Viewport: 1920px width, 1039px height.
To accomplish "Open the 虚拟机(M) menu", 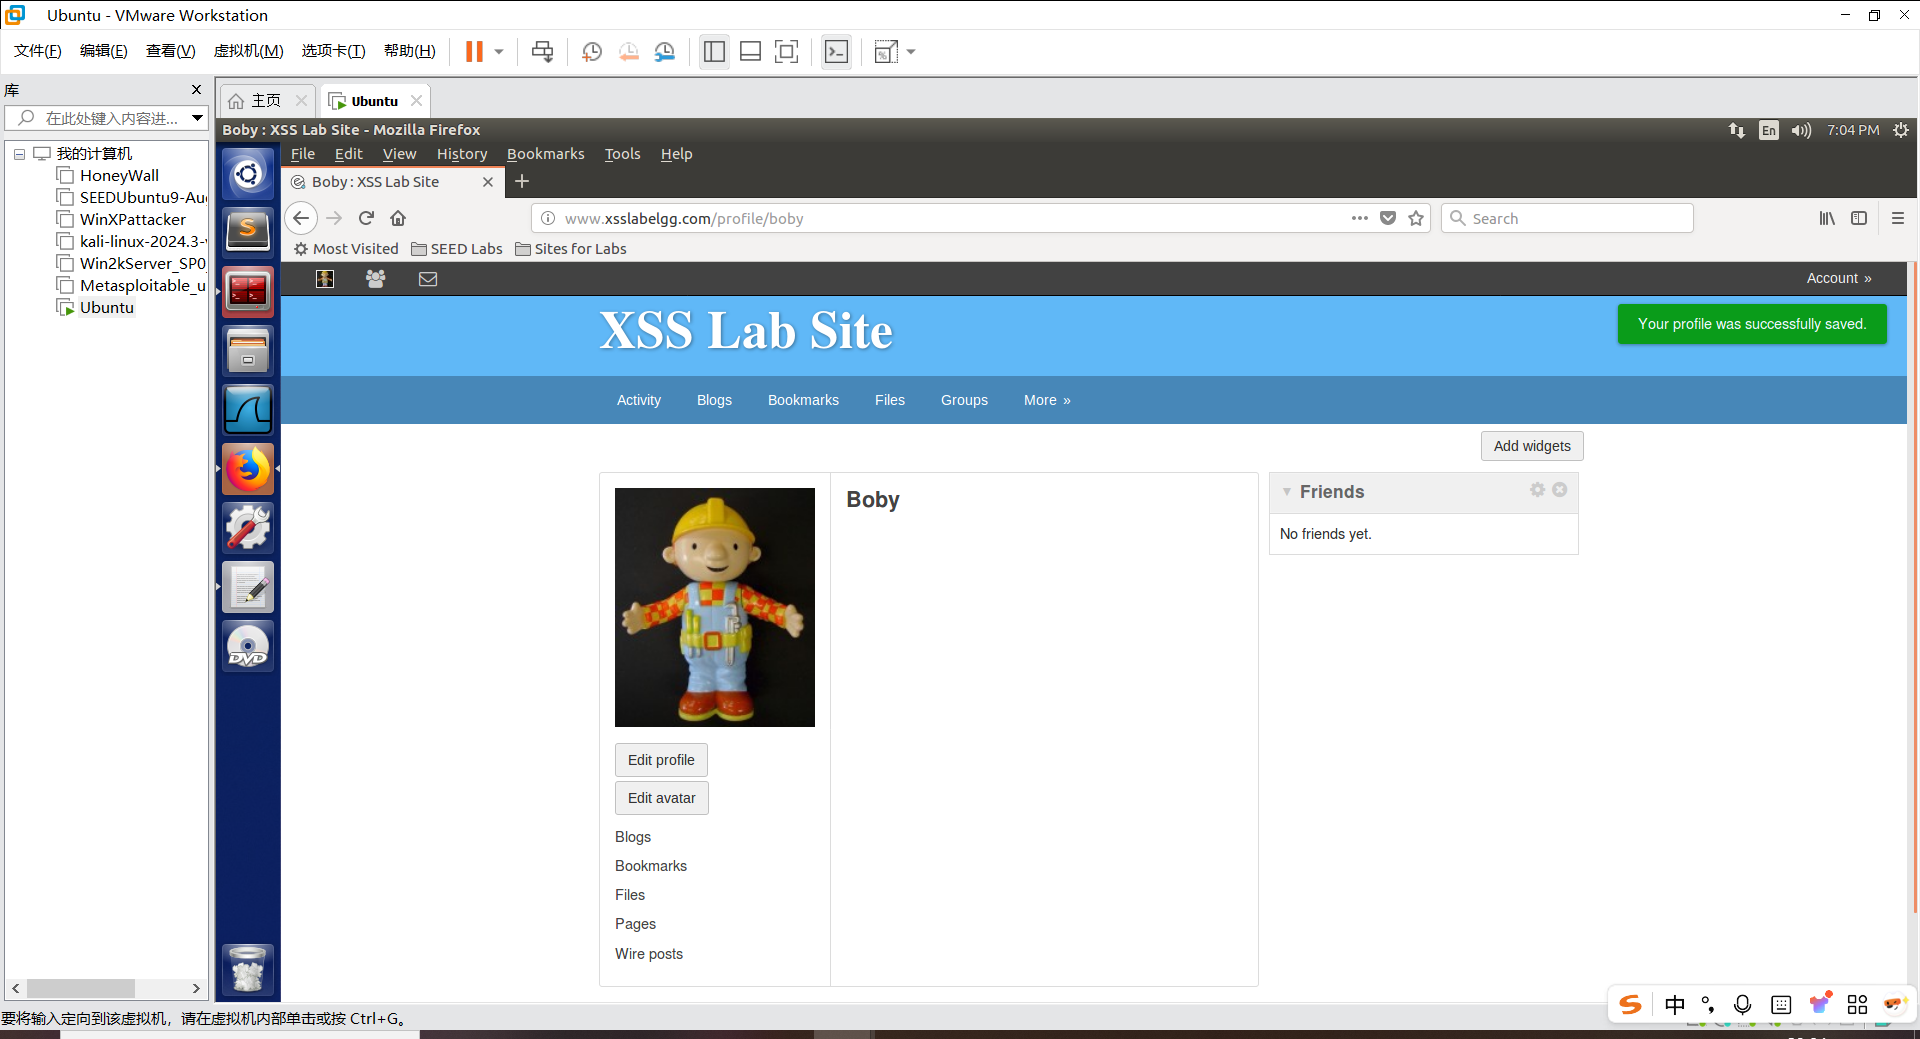I will click(248, 51).
